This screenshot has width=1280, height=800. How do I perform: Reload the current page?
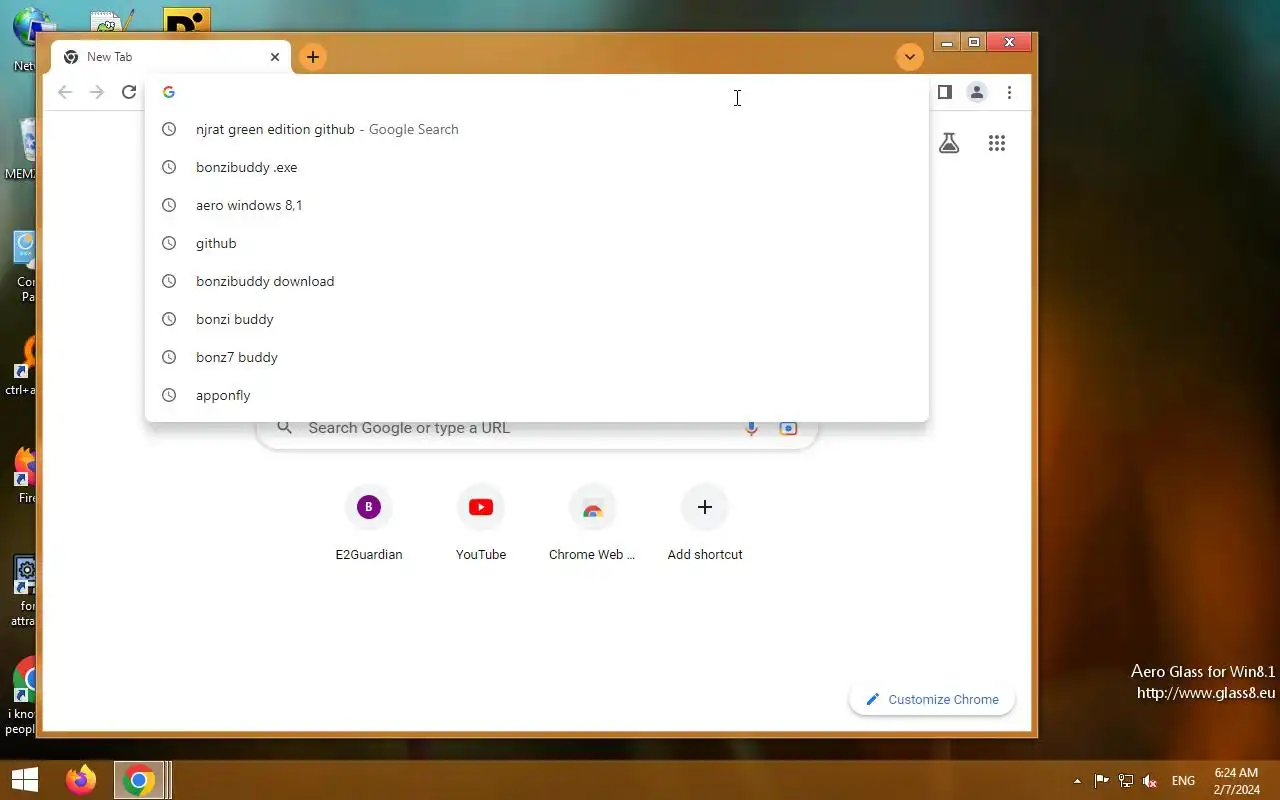click(x=129, y=92)
